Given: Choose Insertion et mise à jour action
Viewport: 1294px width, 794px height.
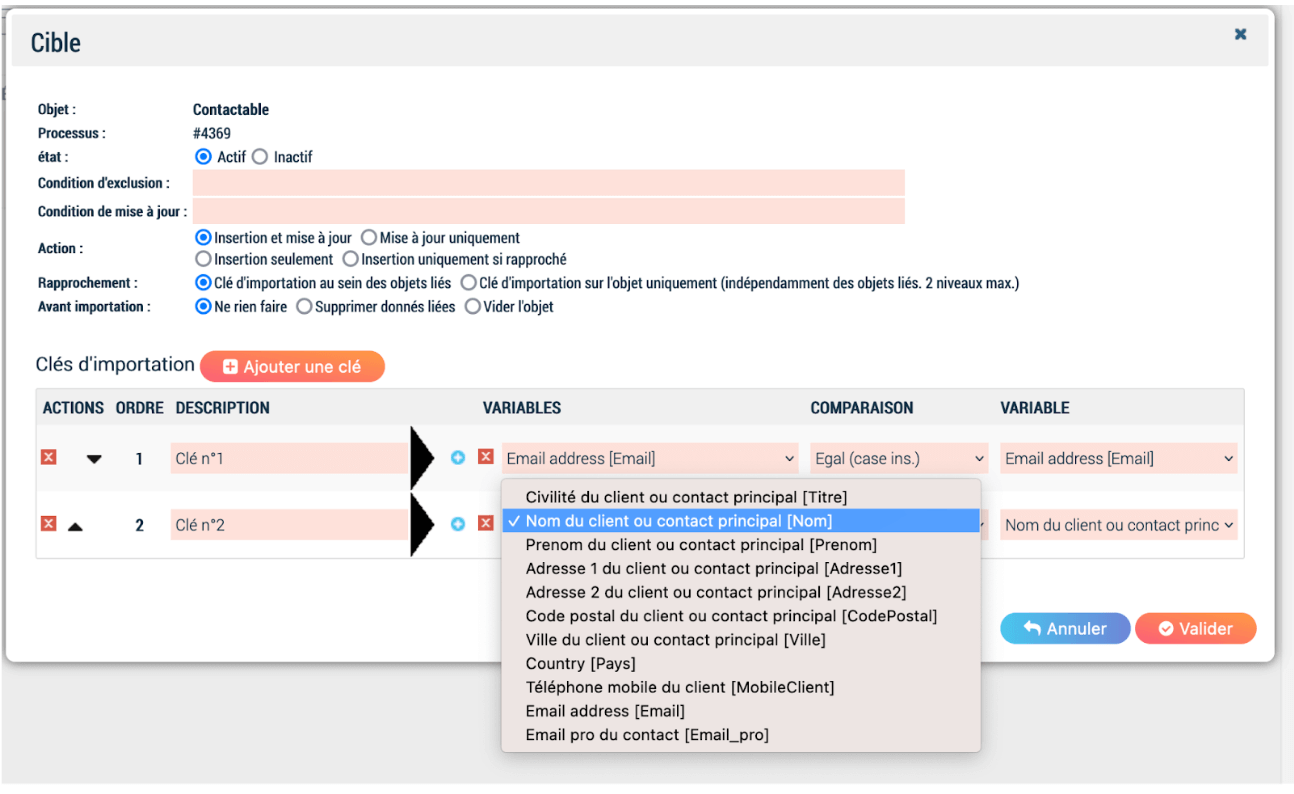Looking at the screenshot, I should 203,238.
